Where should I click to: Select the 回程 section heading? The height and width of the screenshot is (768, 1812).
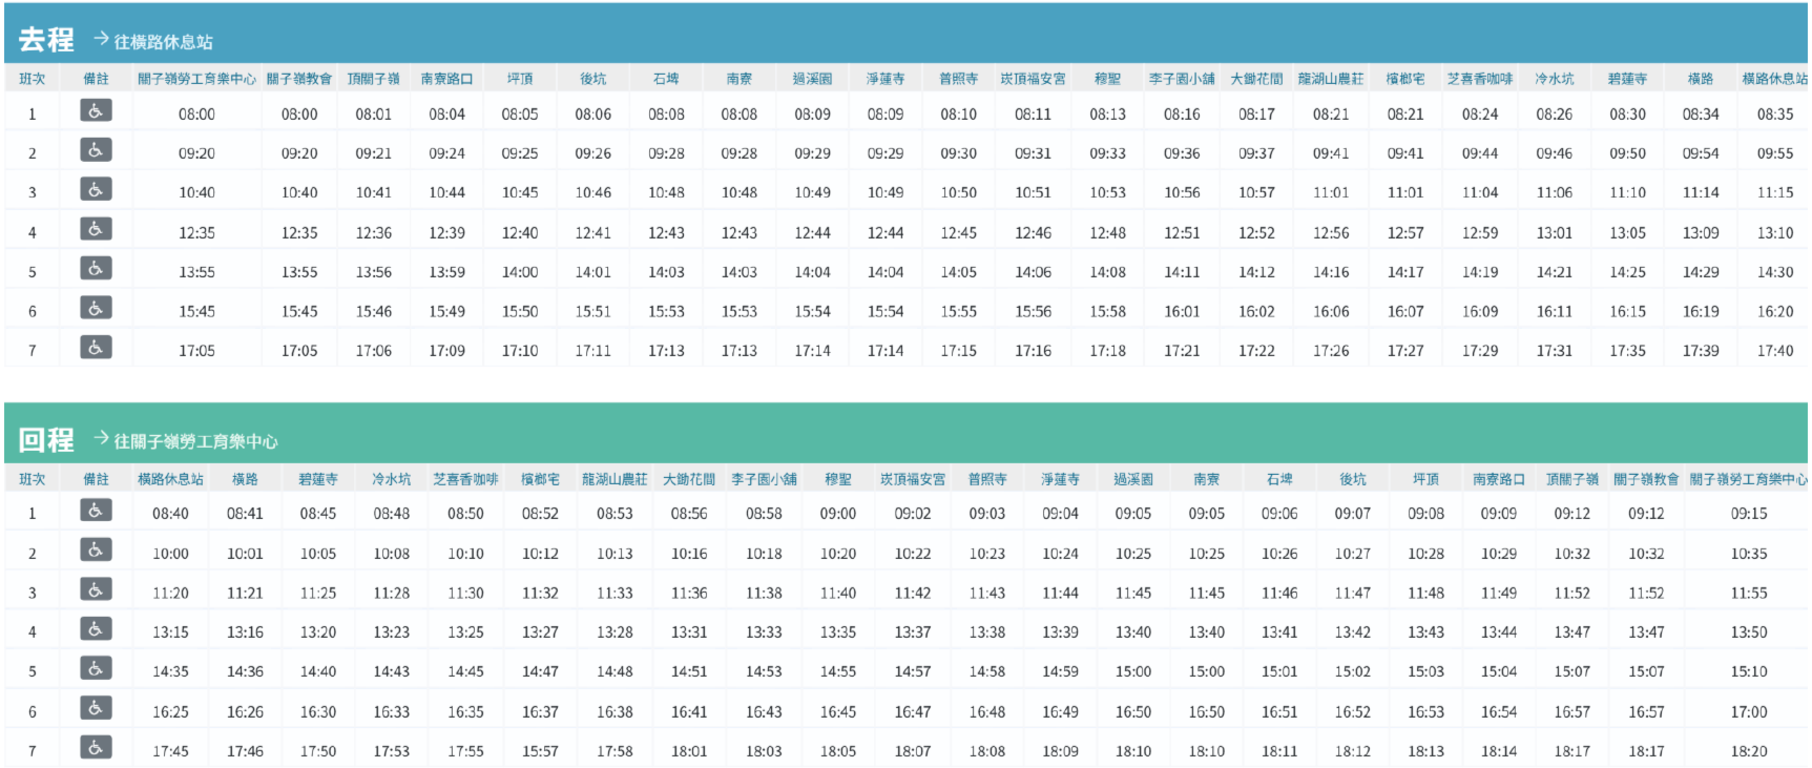(46, 440)
